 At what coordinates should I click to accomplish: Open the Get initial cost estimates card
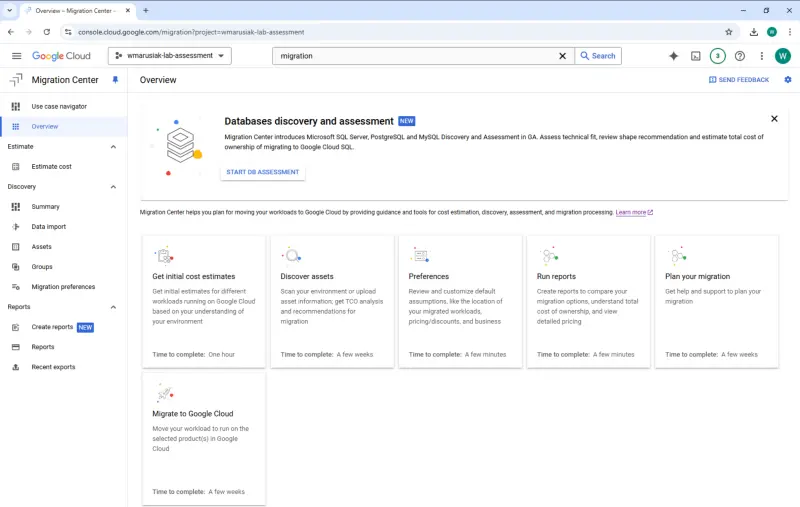pyautogui.click(x=204, y=301)
